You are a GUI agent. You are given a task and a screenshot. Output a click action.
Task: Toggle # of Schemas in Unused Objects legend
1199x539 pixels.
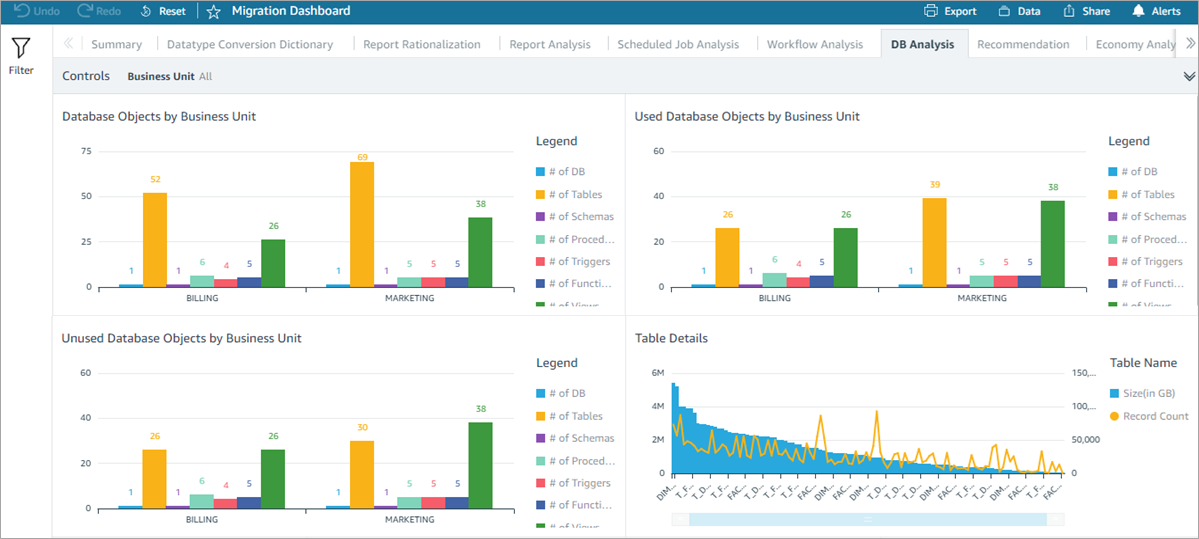(x=575, y=438)
